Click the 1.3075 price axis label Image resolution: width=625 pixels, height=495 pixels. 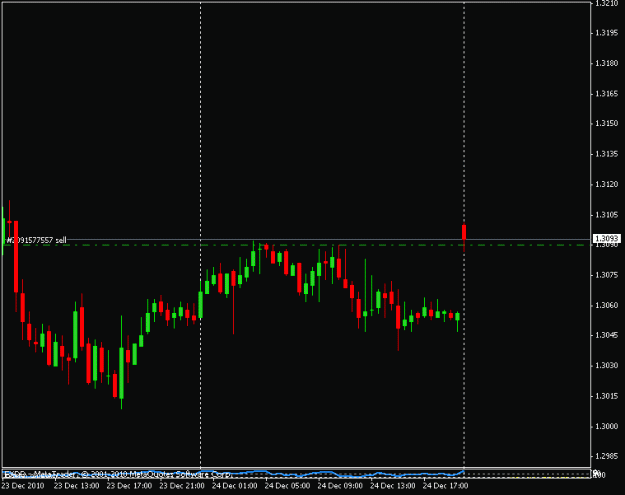click(607, 275)
